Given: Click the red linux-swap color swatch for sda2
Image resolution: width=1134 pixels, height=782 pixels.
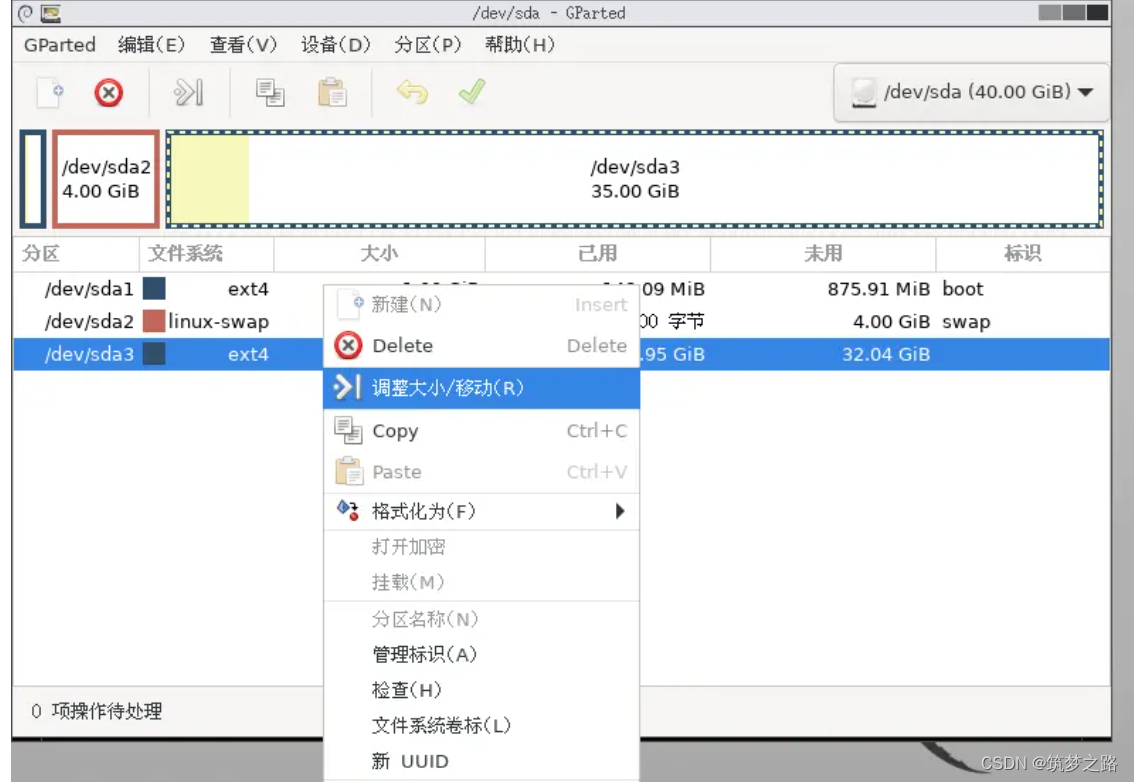Looking at the screenshot, I should [x=154, y=320].
